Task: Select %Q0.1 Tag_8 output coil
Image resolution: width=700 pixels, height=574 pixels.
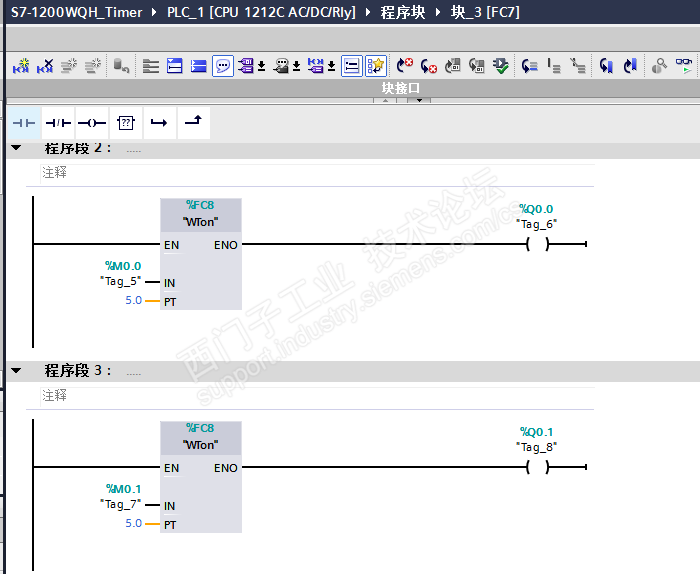Action: pos(538,467)
